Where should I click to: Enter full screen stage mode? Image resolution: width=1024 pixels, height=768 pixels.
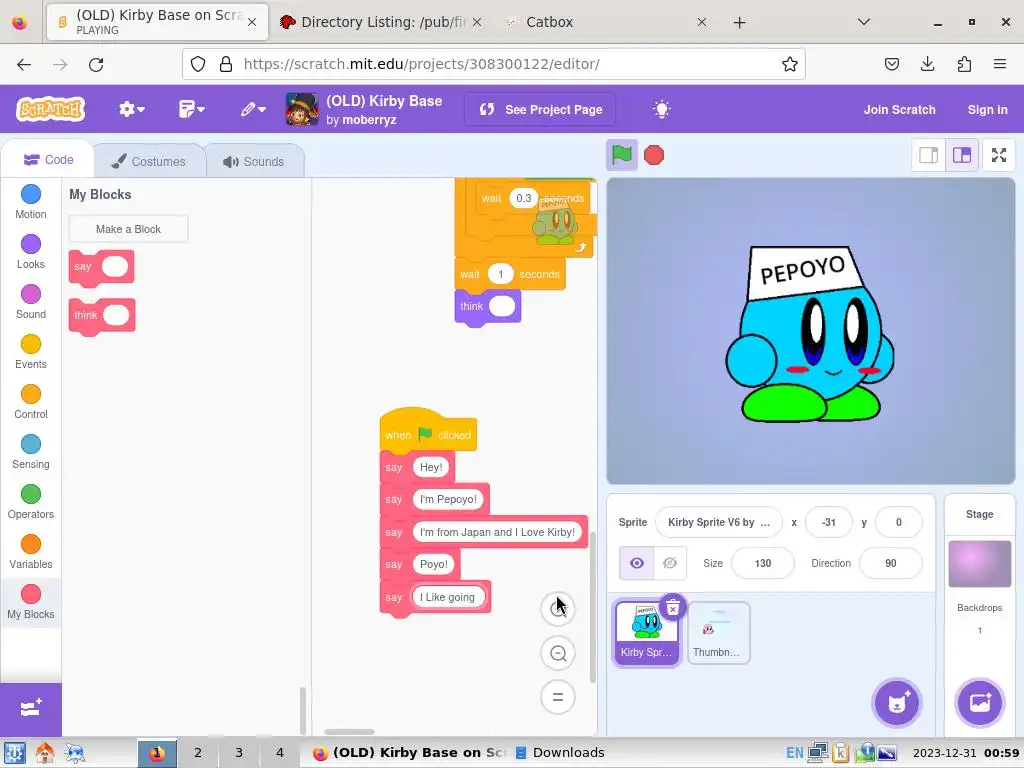(999, 155)
